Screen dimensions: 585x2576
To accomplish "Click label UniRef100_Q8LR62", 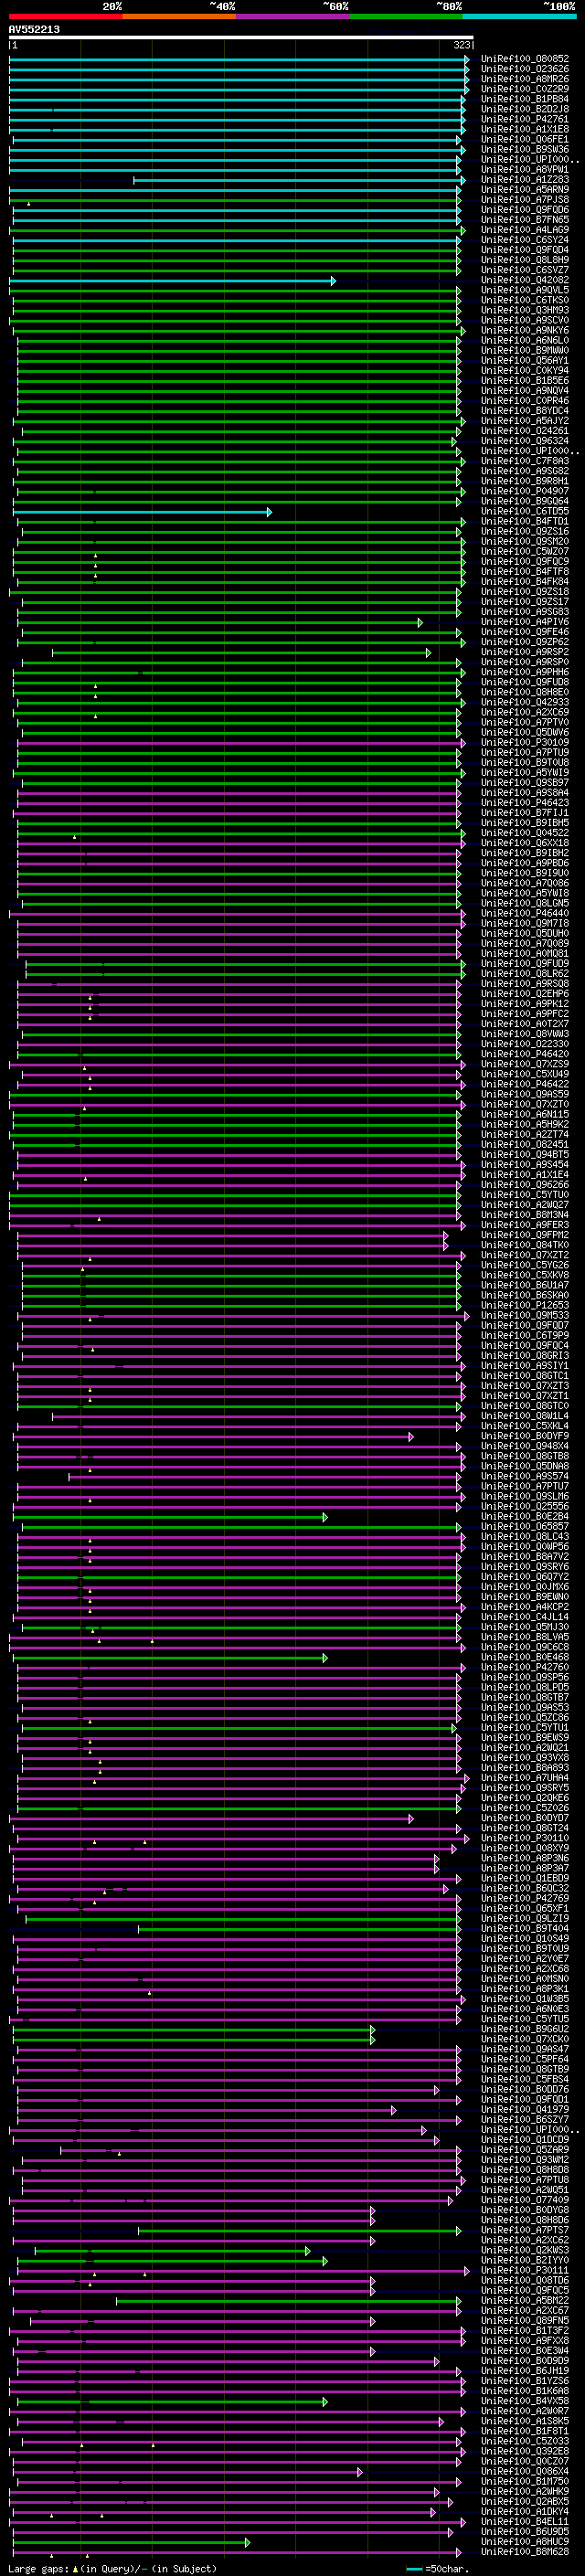I will pyautogui.click(x=525, y=973).
